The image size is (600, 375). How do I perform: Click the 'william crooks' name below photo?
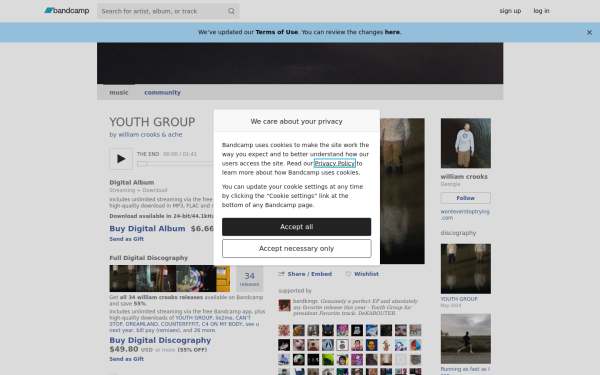[464, 177]
